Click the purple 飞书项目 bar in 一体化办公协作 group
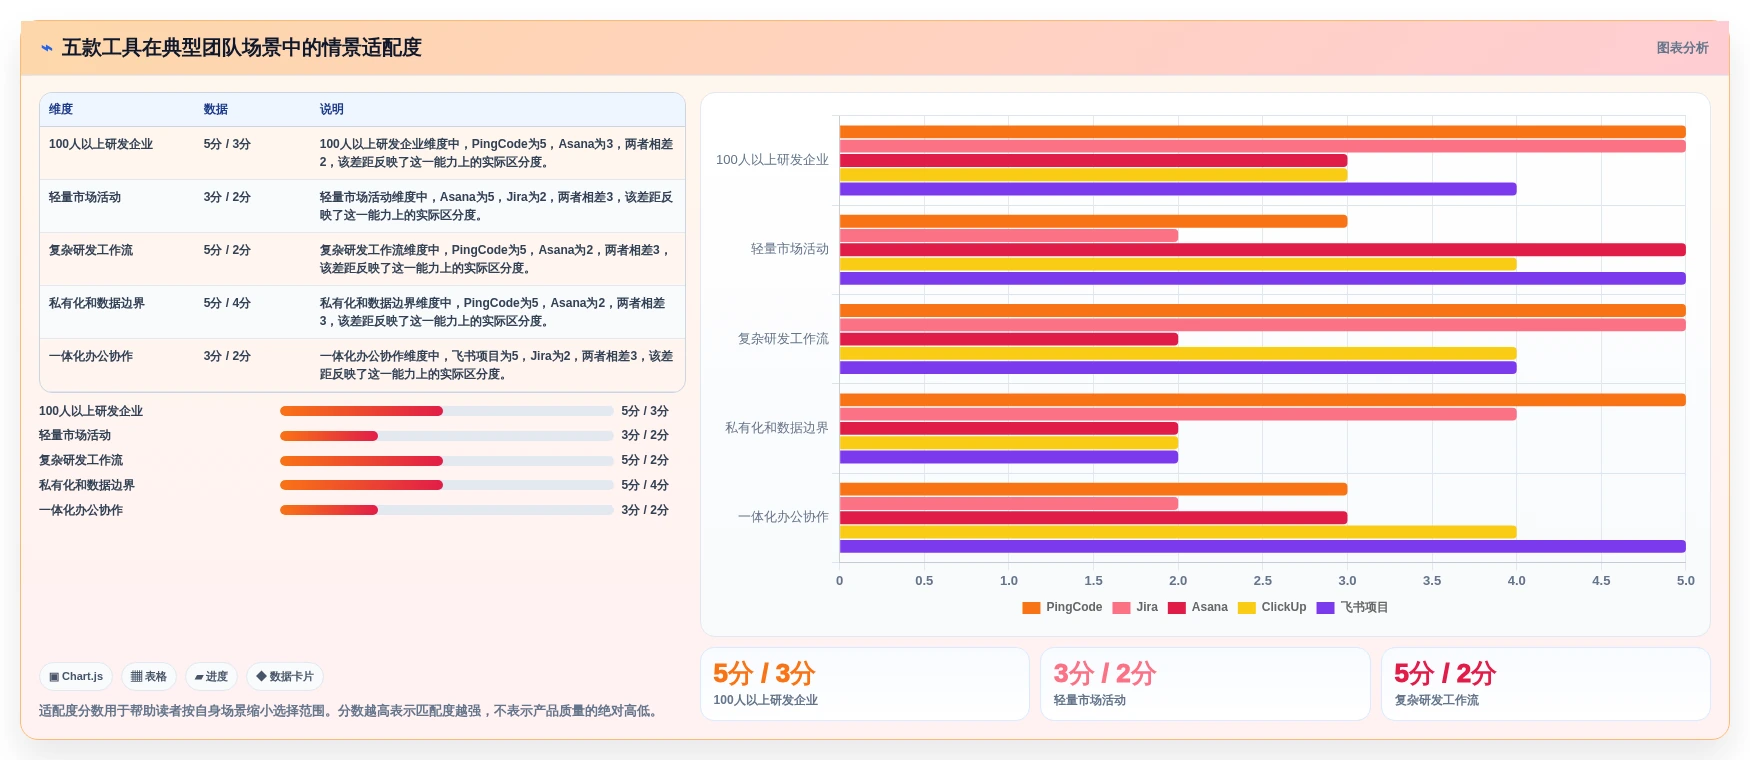The width and height of the screenshot is (1750, 760). [1262, 546]
